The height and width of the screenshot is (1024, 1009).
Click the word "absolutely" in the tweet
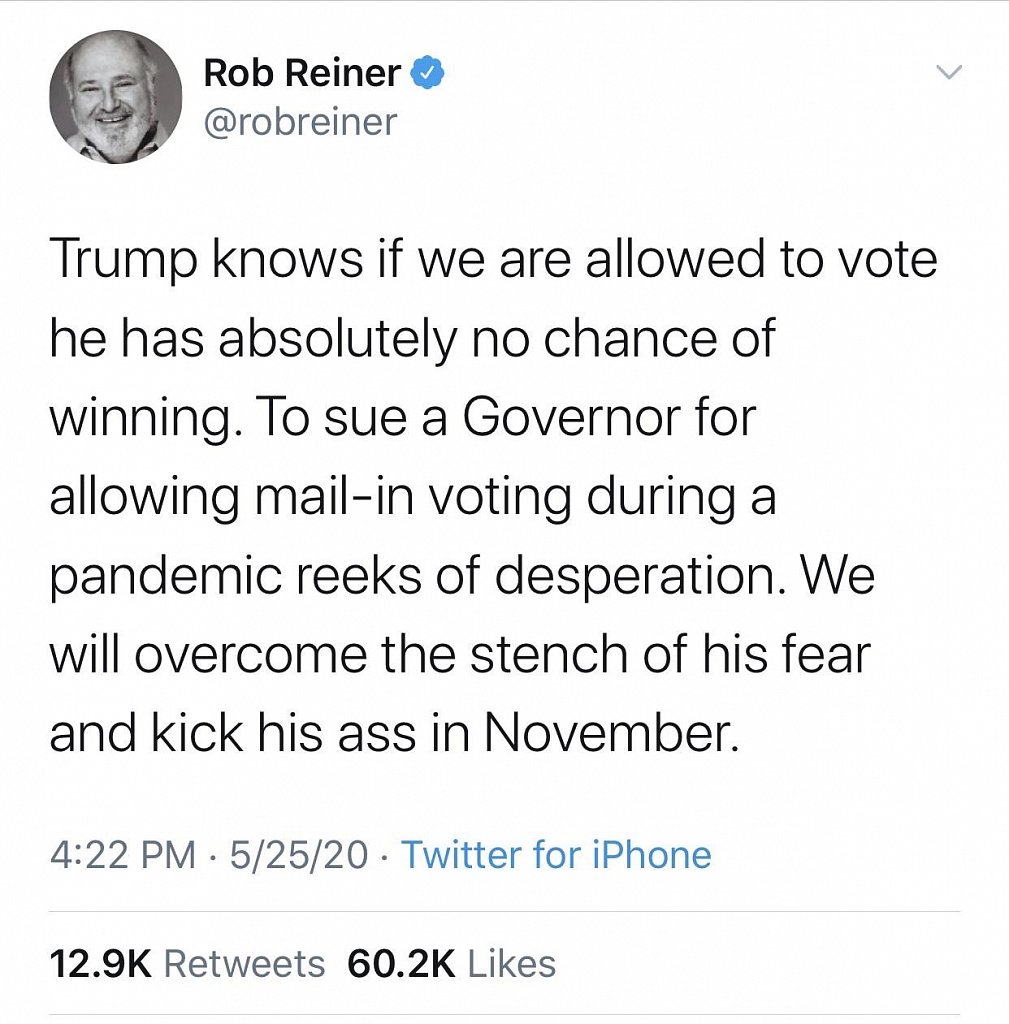coord(335,341)
